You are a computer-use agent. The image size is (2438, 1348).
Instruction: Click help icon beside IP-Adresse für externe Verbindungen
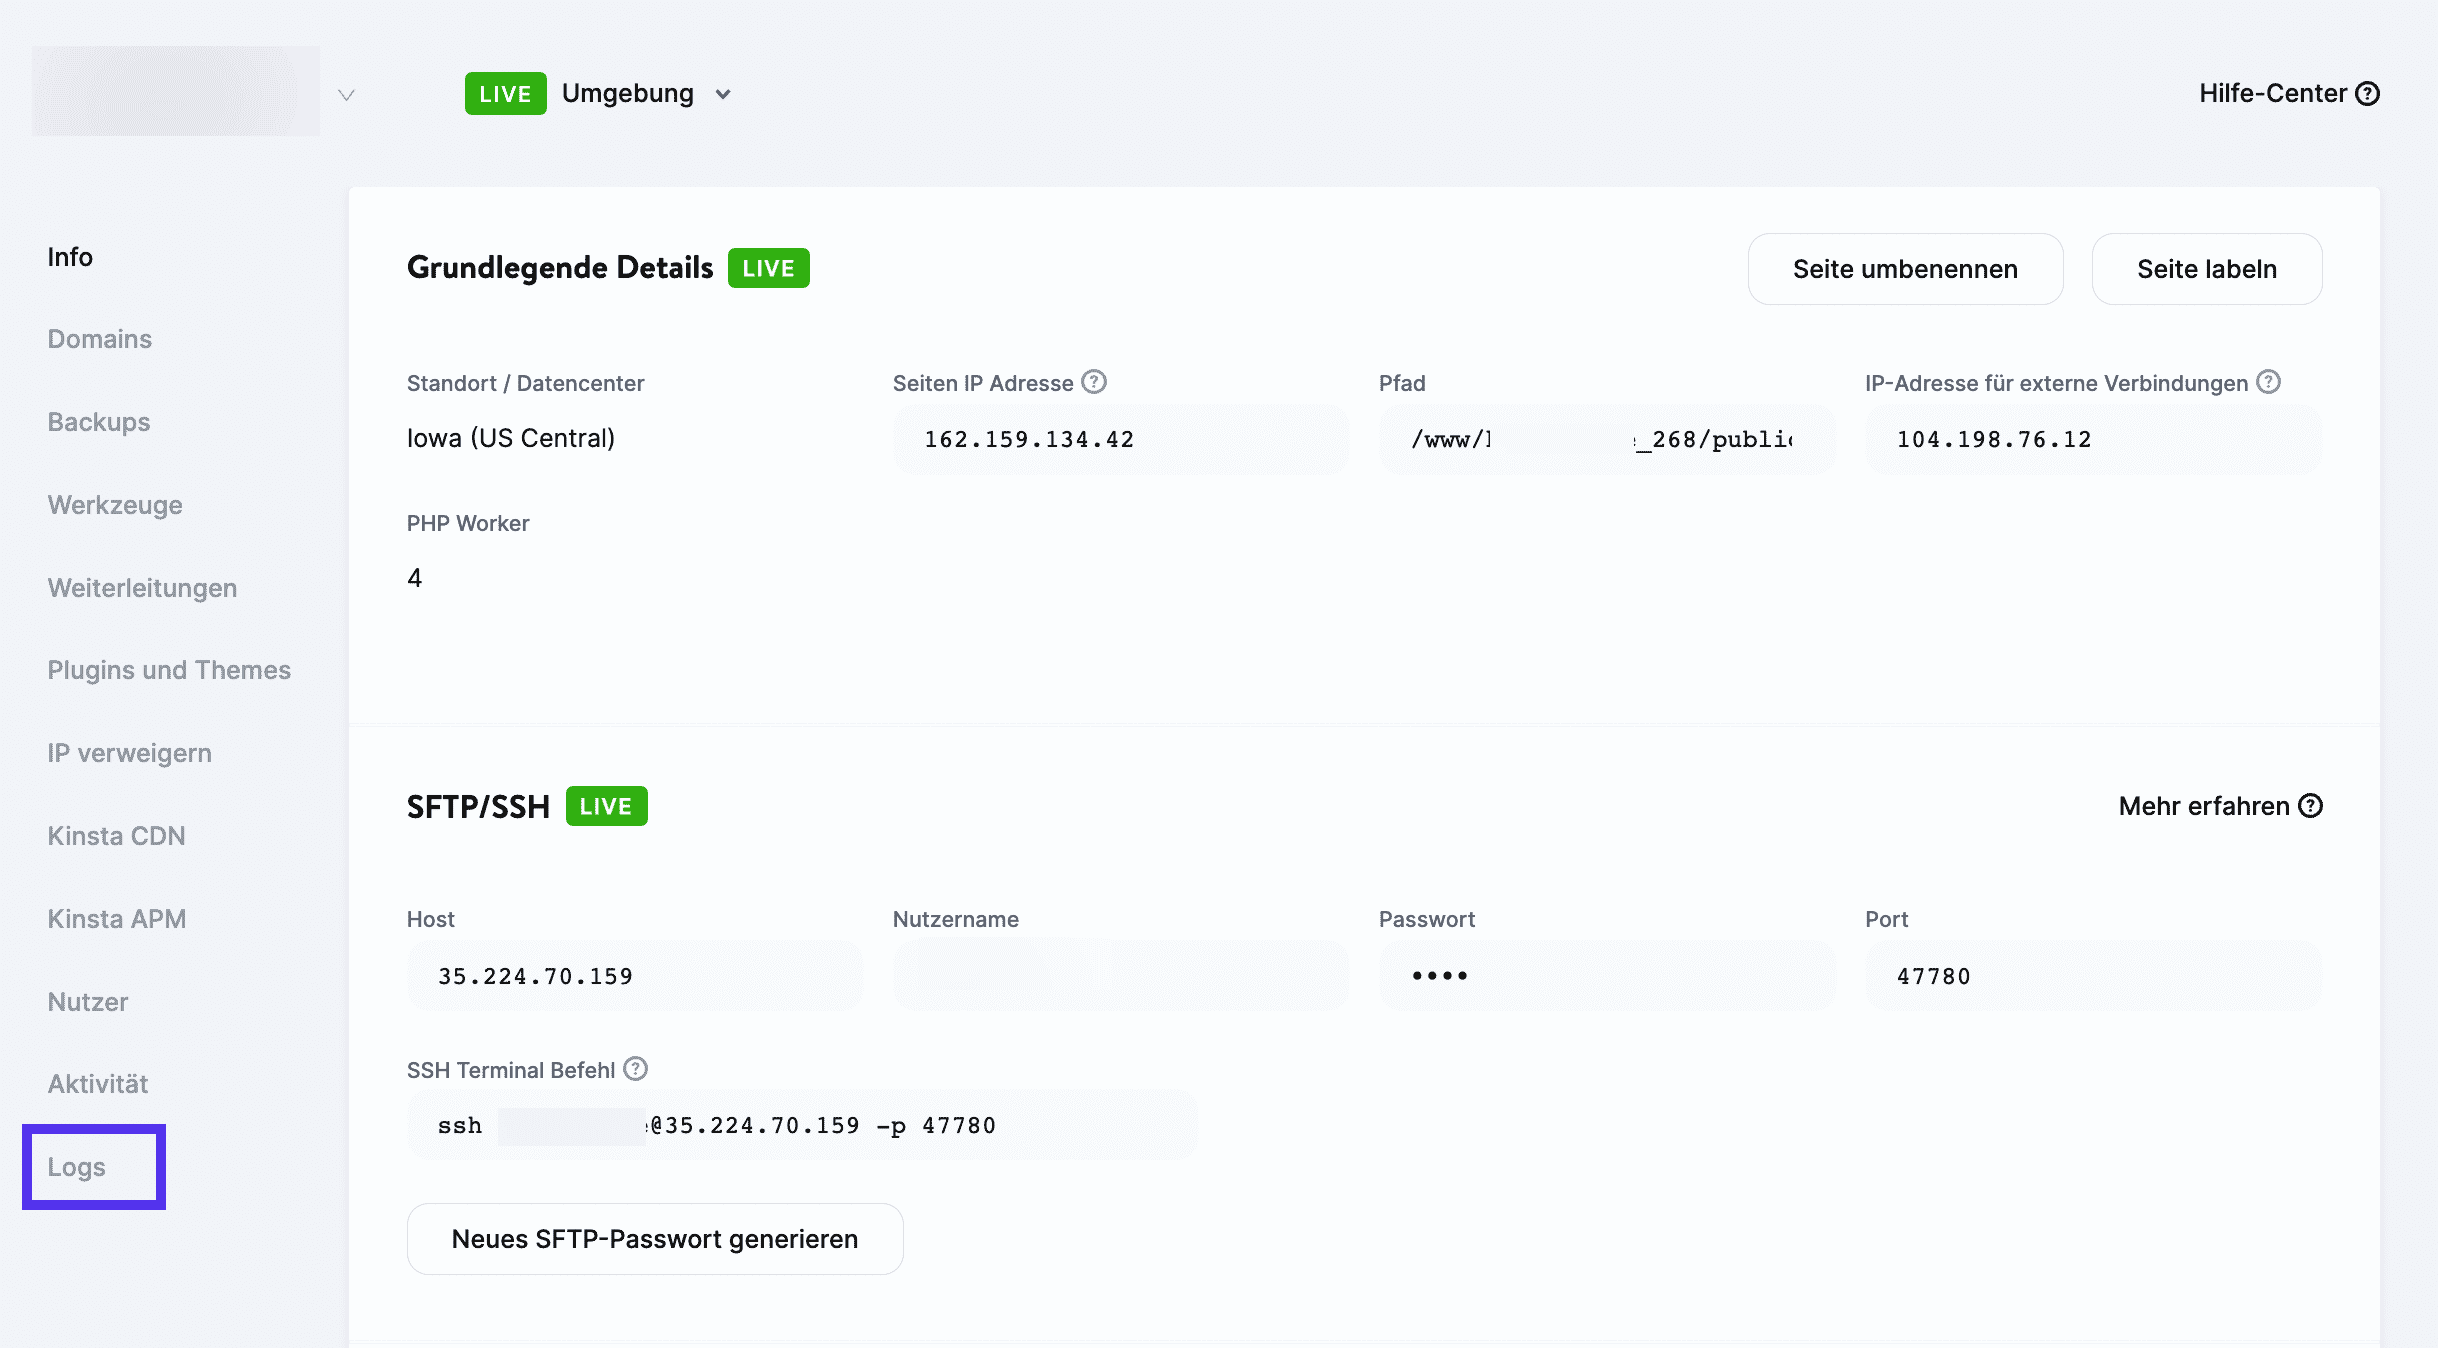click(2268, 382)
